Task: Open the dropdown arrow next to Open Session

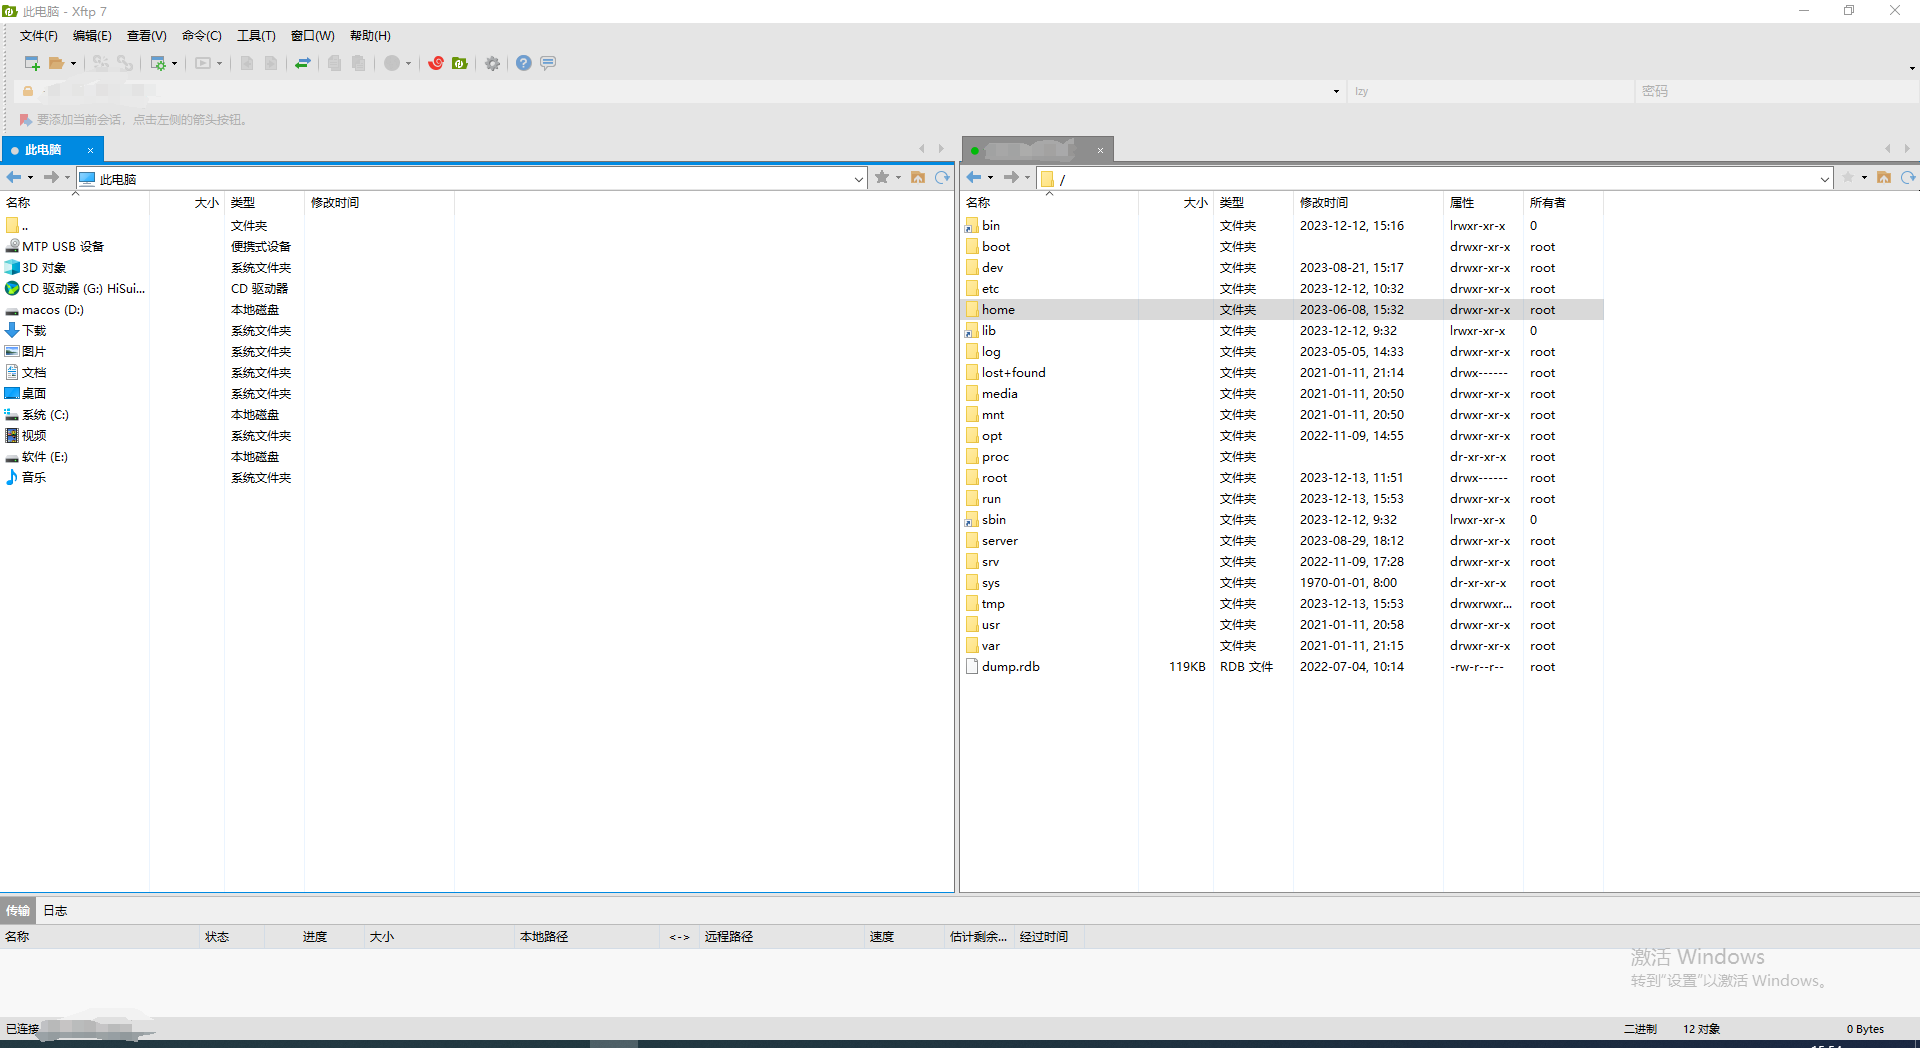Action: tap(73, 63)
